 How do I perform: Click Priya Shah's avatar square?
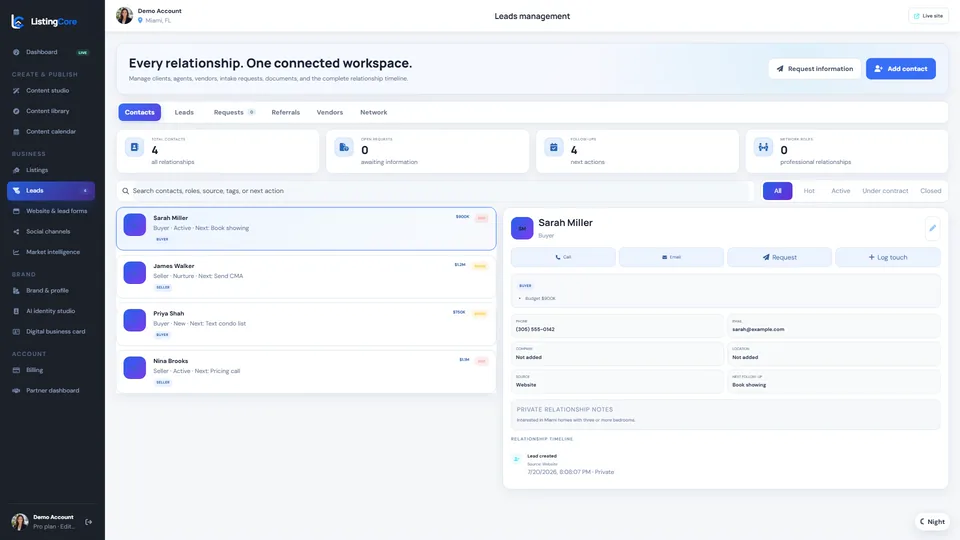tap(135, 320)
